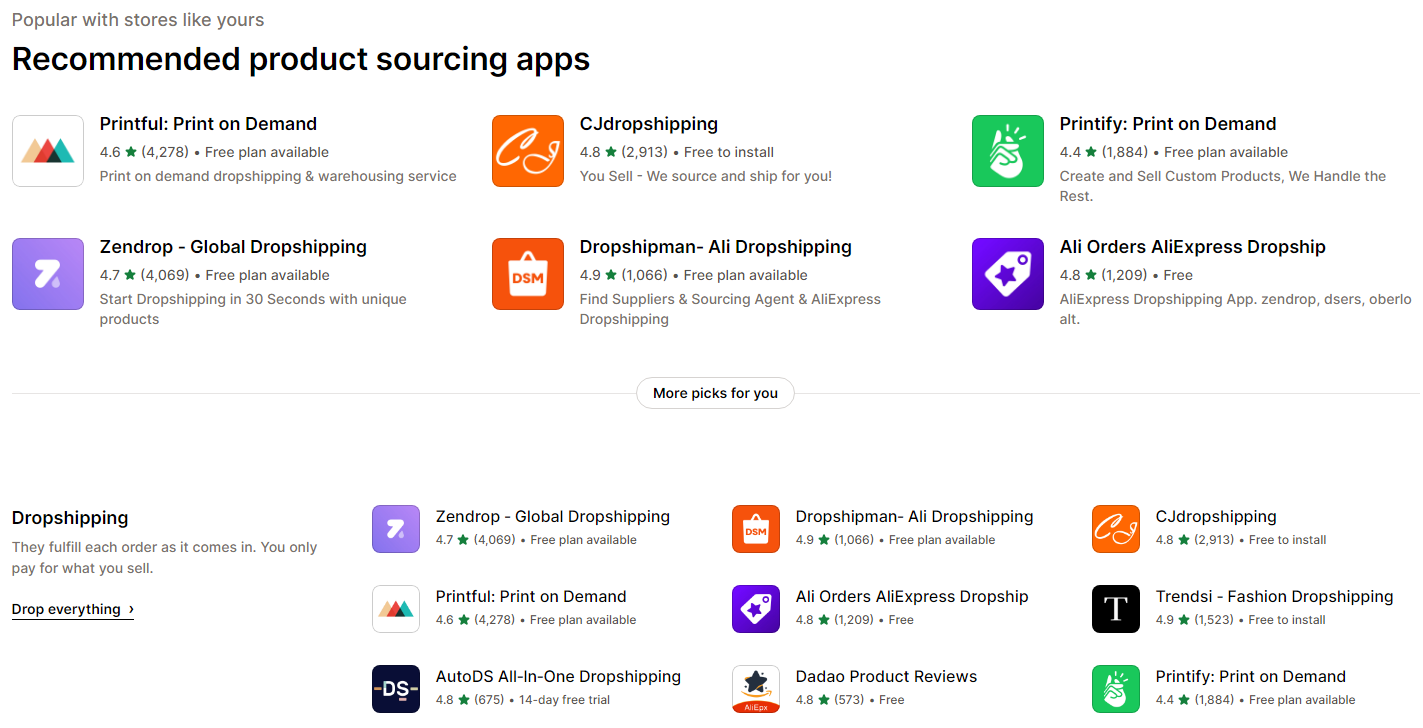
Task: Click 'Create and Sell Custom Products' description
Action: 1223,186
